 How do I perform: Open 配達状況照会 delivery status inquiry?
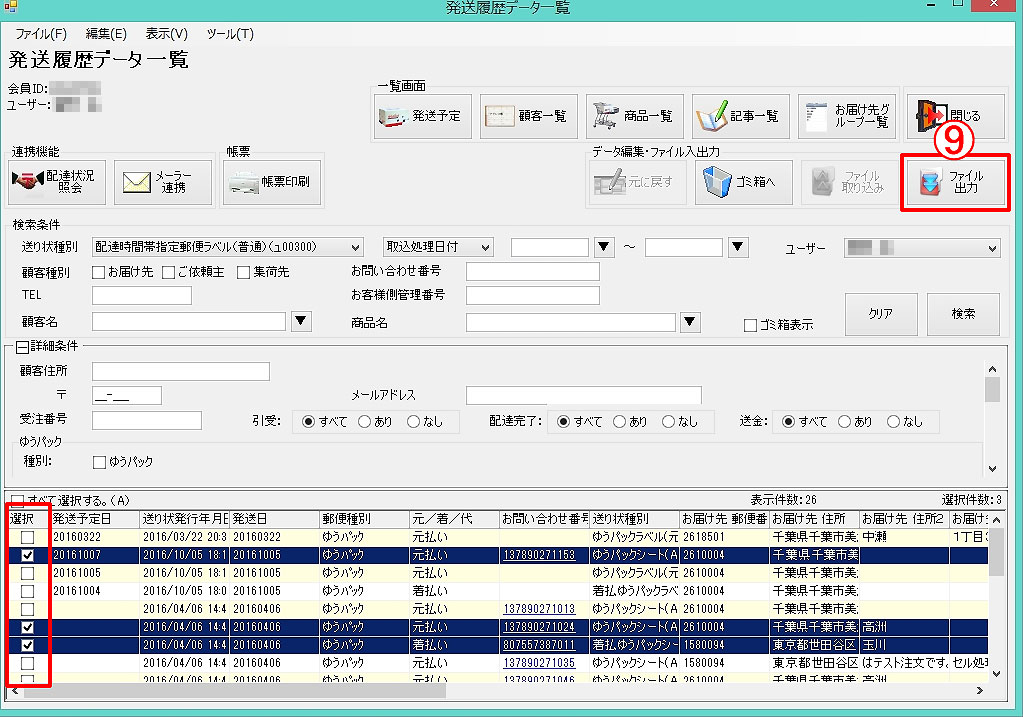(59, 183)
